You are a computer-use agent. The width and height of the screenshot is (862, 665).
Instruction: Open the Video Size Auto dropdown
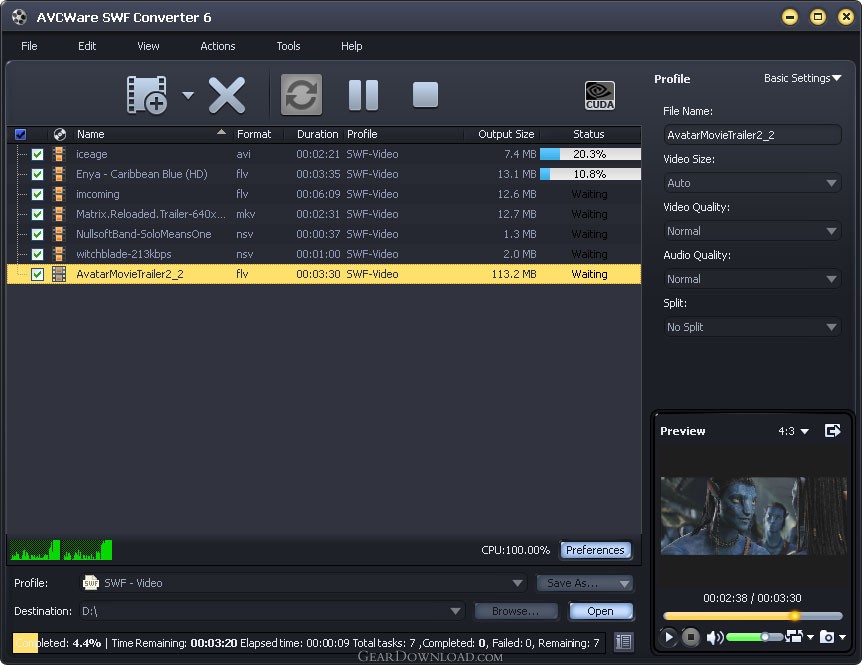(x=752, y=183)
